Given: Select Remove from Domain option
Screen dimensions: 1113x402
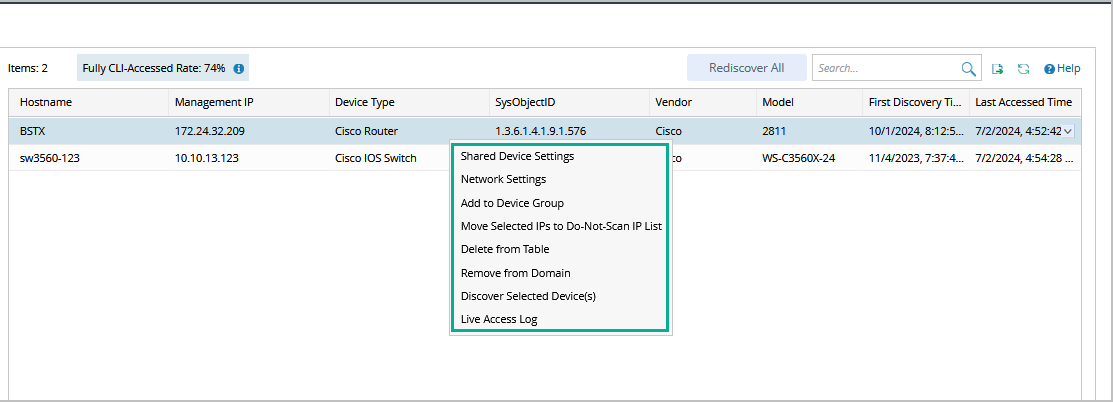Looking at the screenshot, I should [515, 273].
